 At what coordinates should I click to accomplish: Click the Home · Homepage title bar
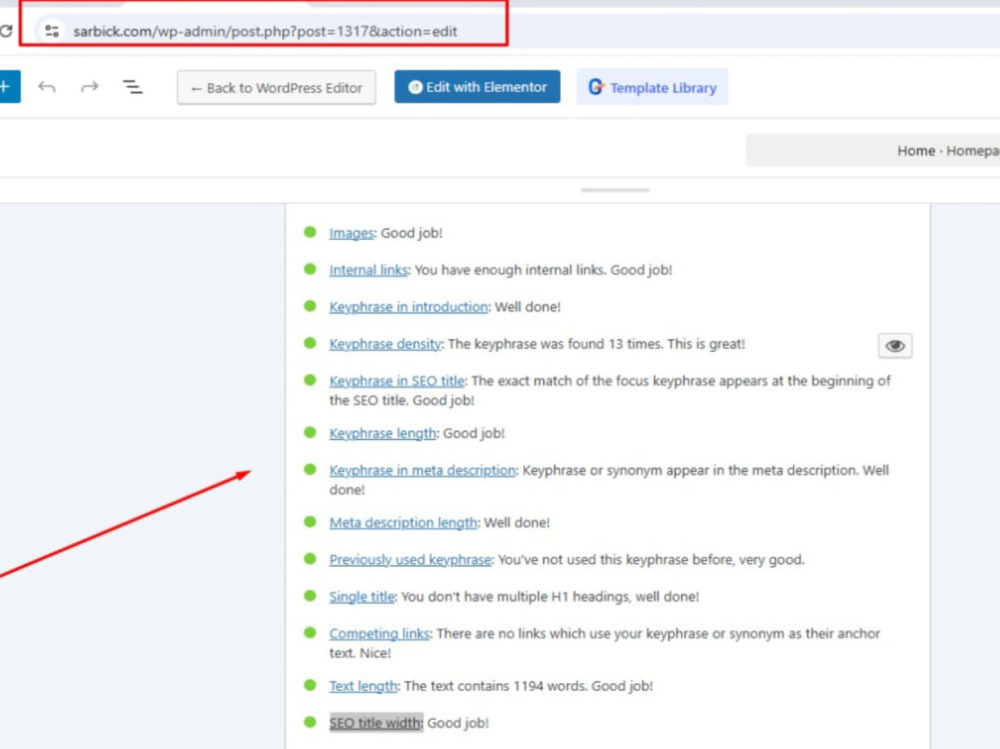click(x=872, y=151)
